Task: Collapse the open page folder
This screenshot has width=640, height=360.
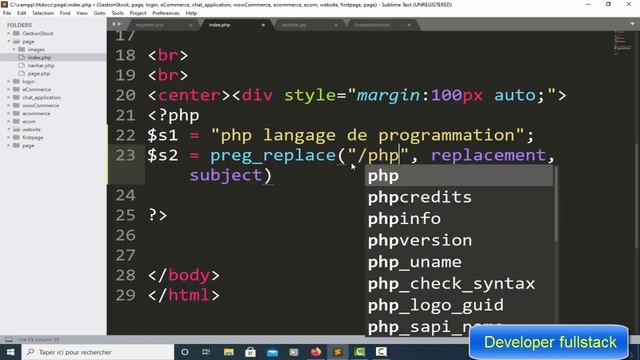Action: tap(9, 42)
